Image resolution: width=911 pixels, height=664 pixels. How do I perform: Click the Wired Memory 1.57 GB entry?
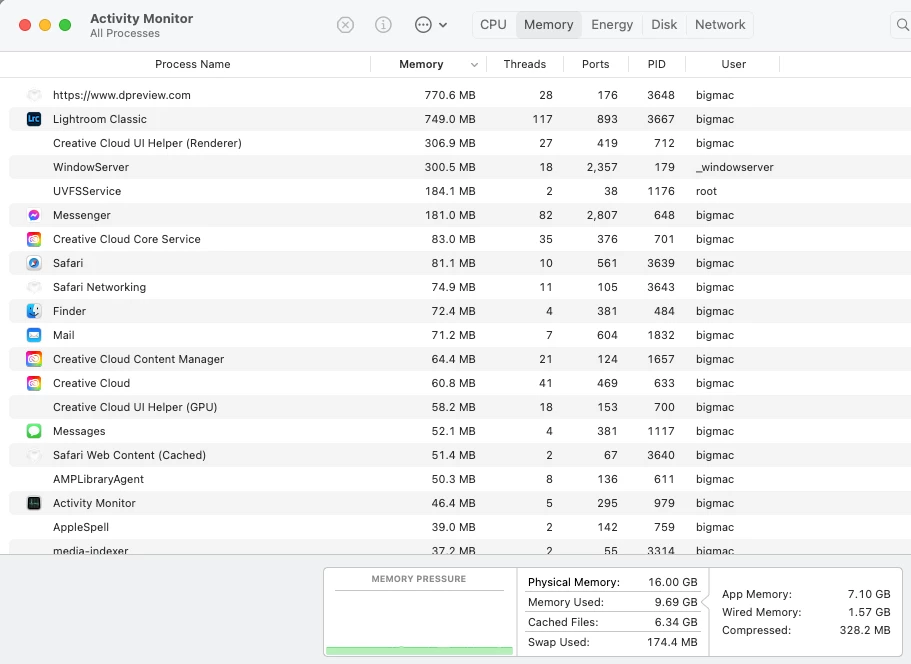click(806, 612)
